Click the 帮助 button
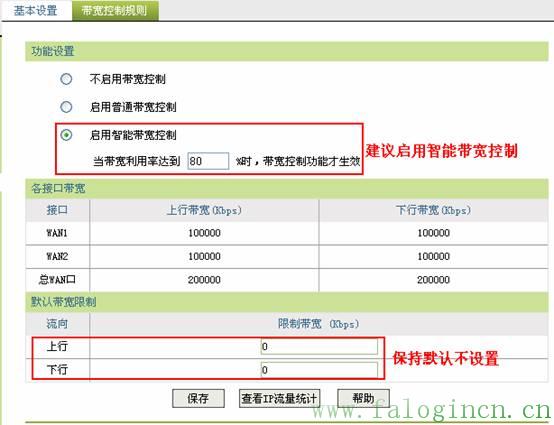This screenshot has width=554, height=425. [363, 399]
